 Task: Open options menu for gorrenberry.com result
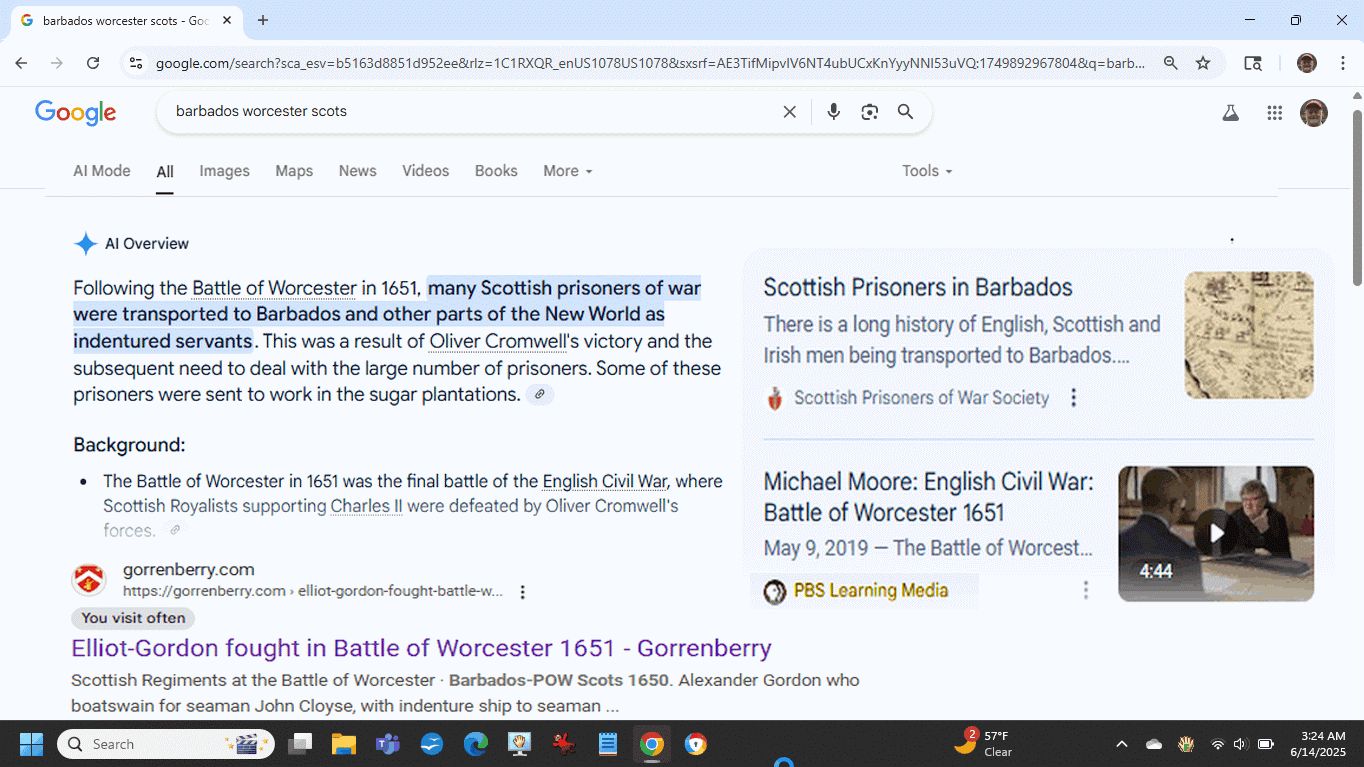point(522,592)
